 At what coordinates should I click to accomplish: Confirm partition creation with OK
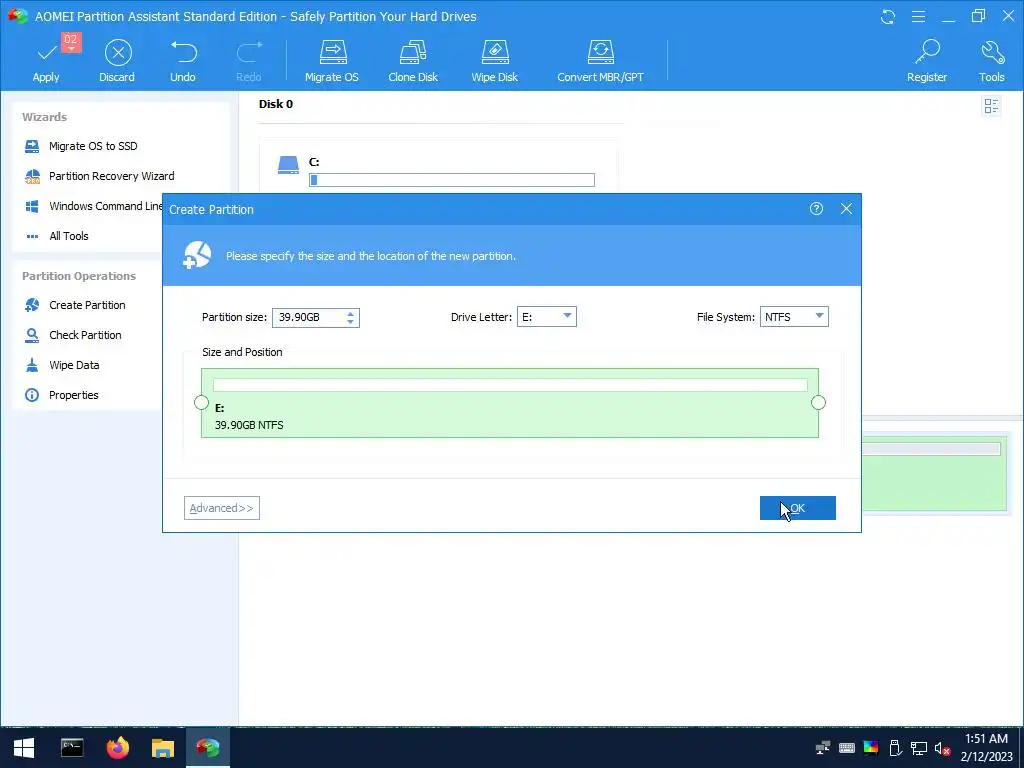(x=797, y=508)
